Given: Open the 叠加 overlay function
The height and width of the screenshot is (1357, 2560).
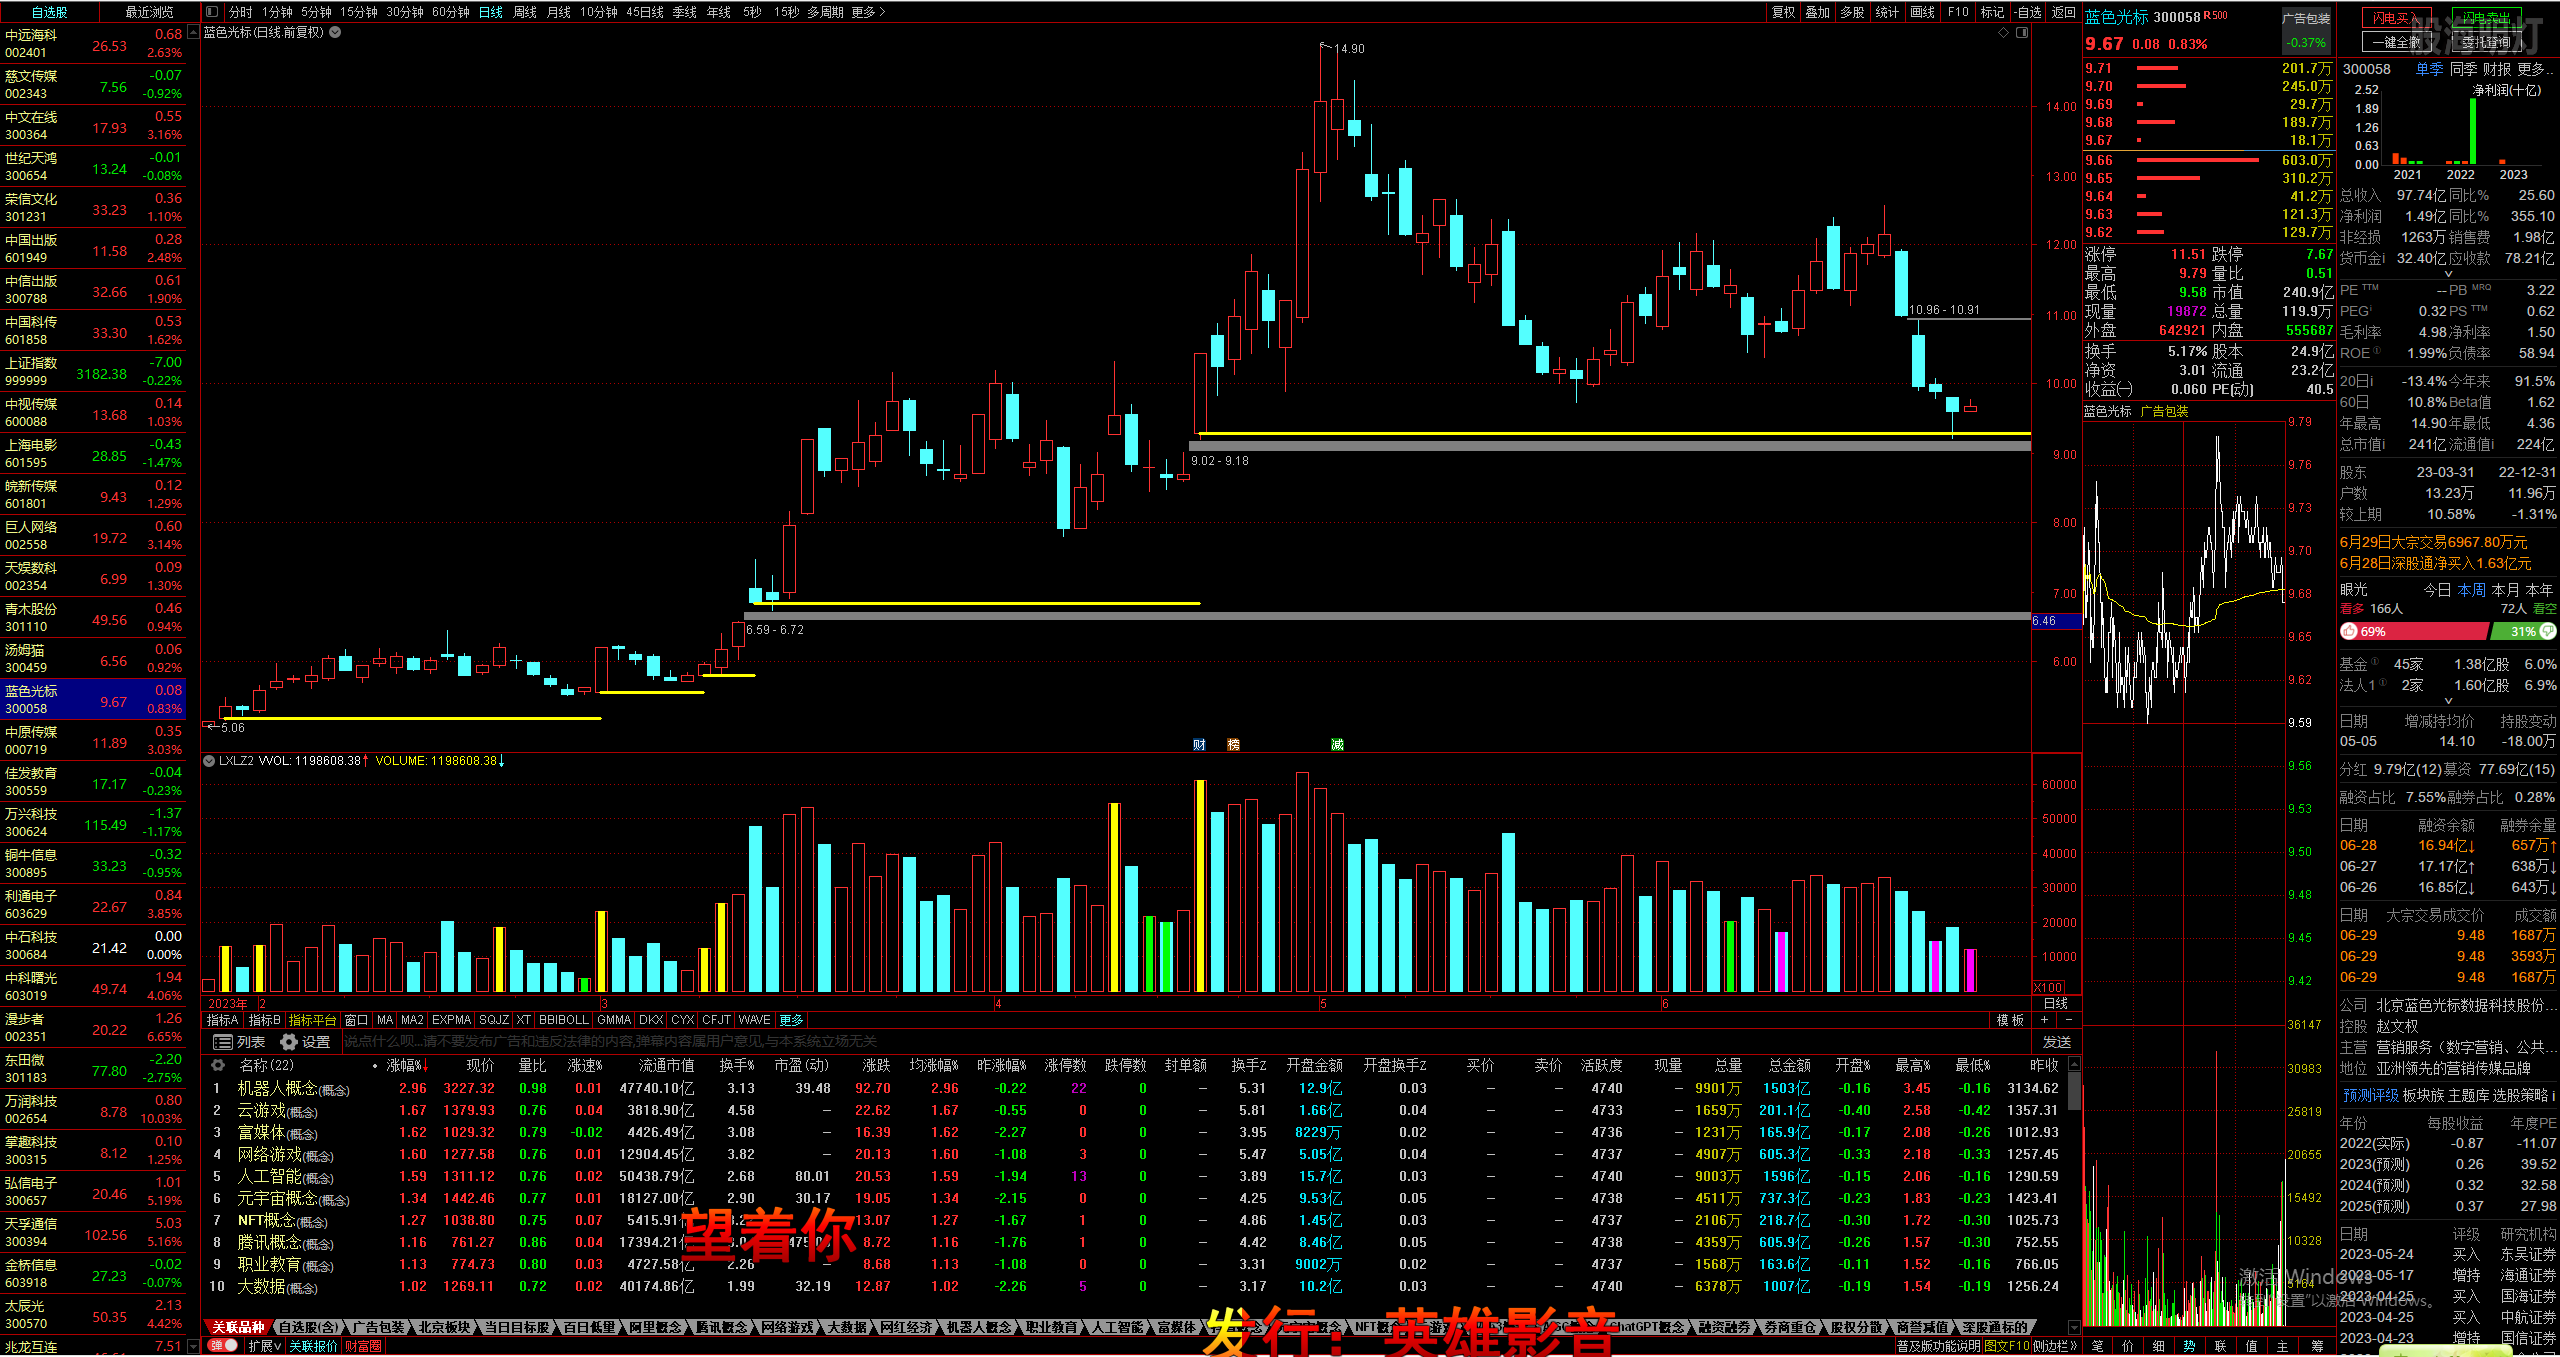Looking at the screenshot, I should [1818, 12].
